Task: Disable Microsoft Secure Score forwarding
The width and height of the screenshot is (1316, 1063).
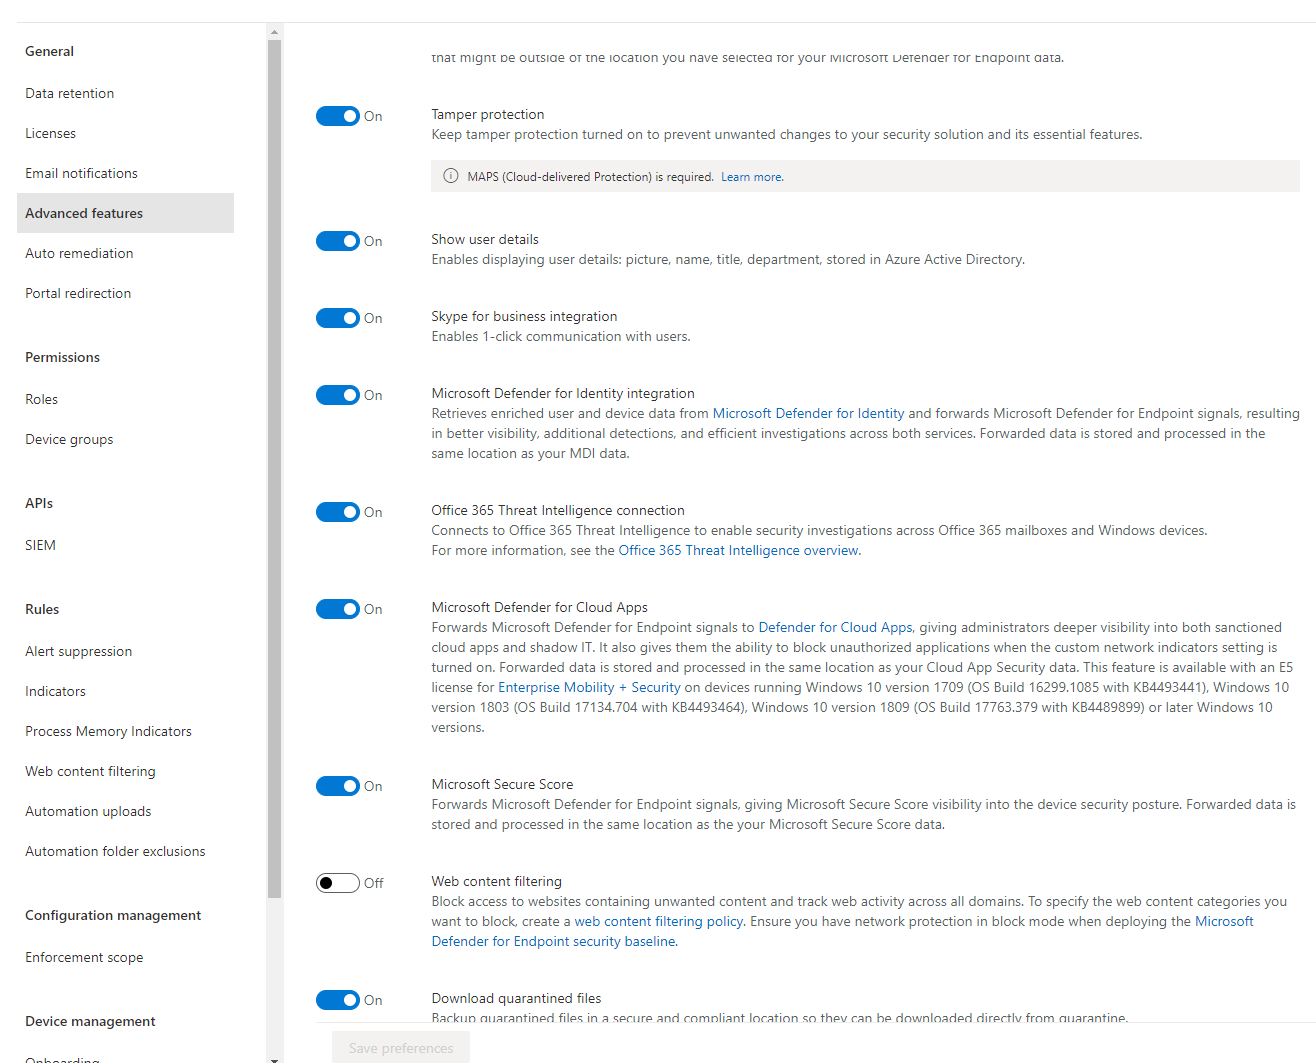Action: click(x=338, y=786)
